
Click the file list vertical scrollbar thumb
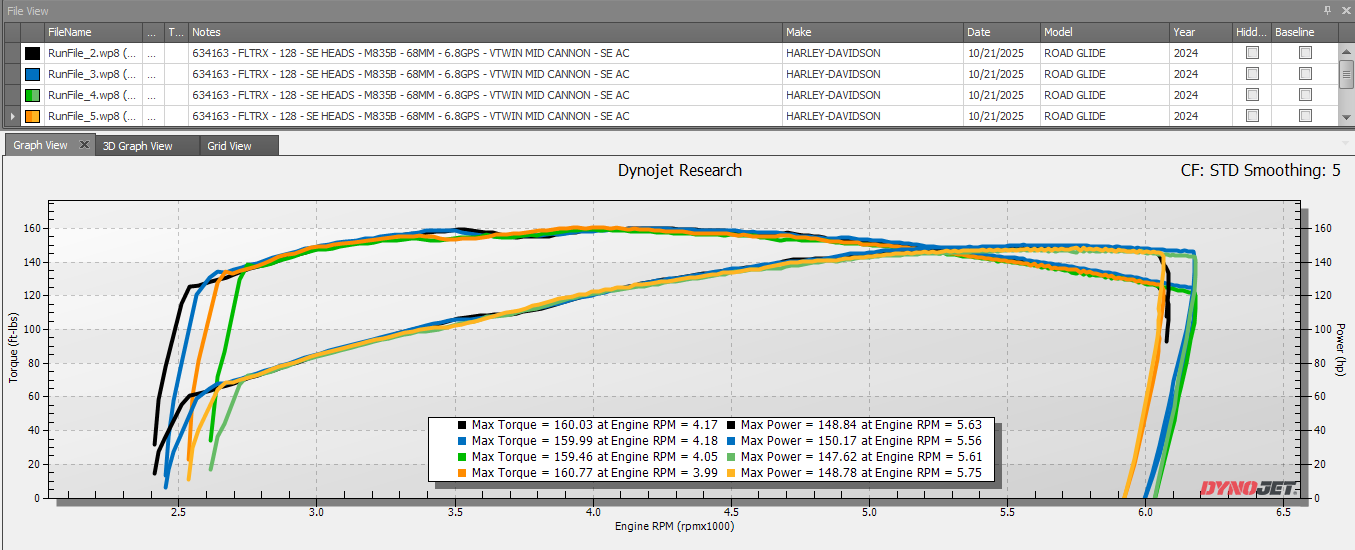point(1346,74)
